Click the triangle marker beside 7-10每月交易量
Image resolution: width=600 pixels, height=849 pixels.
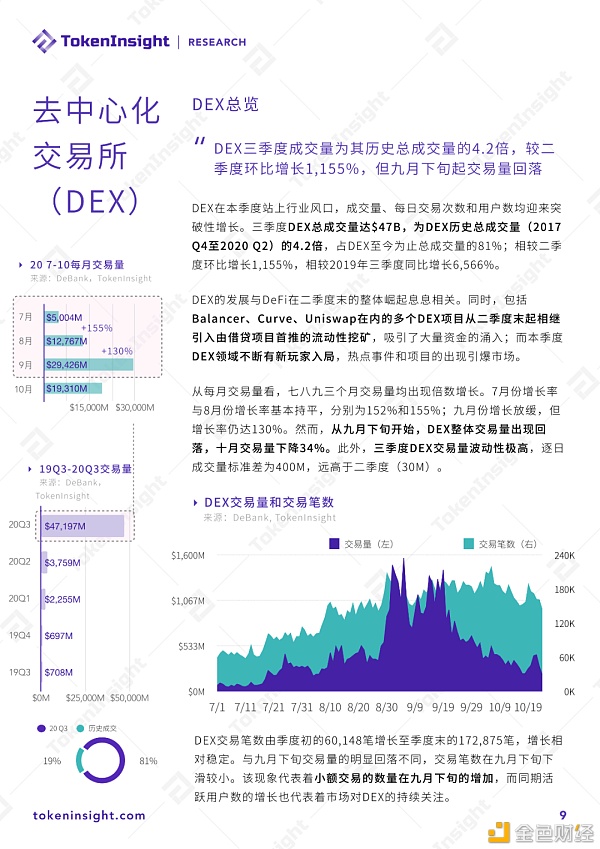click(22, 265)
